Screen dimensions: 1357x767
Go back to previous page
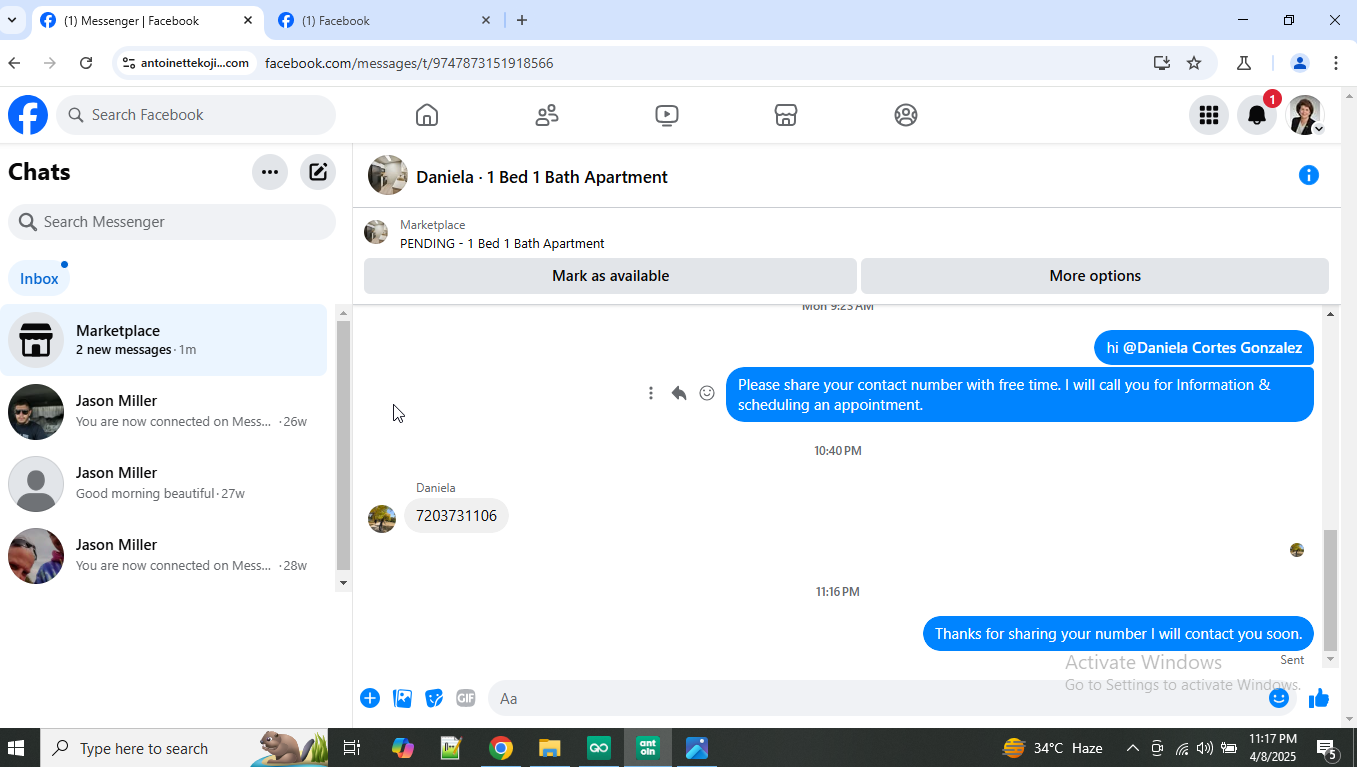(14, 63)
